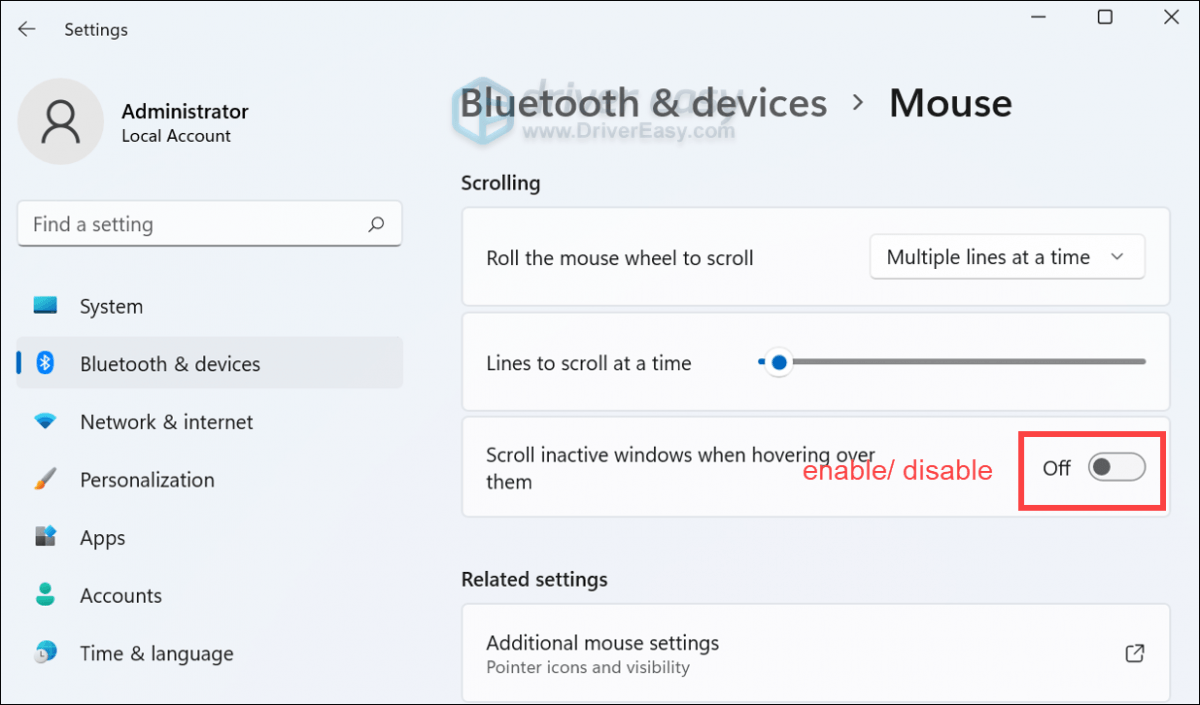
Task: Click the back arrow in Settings
Action: (x=27, y=29)
